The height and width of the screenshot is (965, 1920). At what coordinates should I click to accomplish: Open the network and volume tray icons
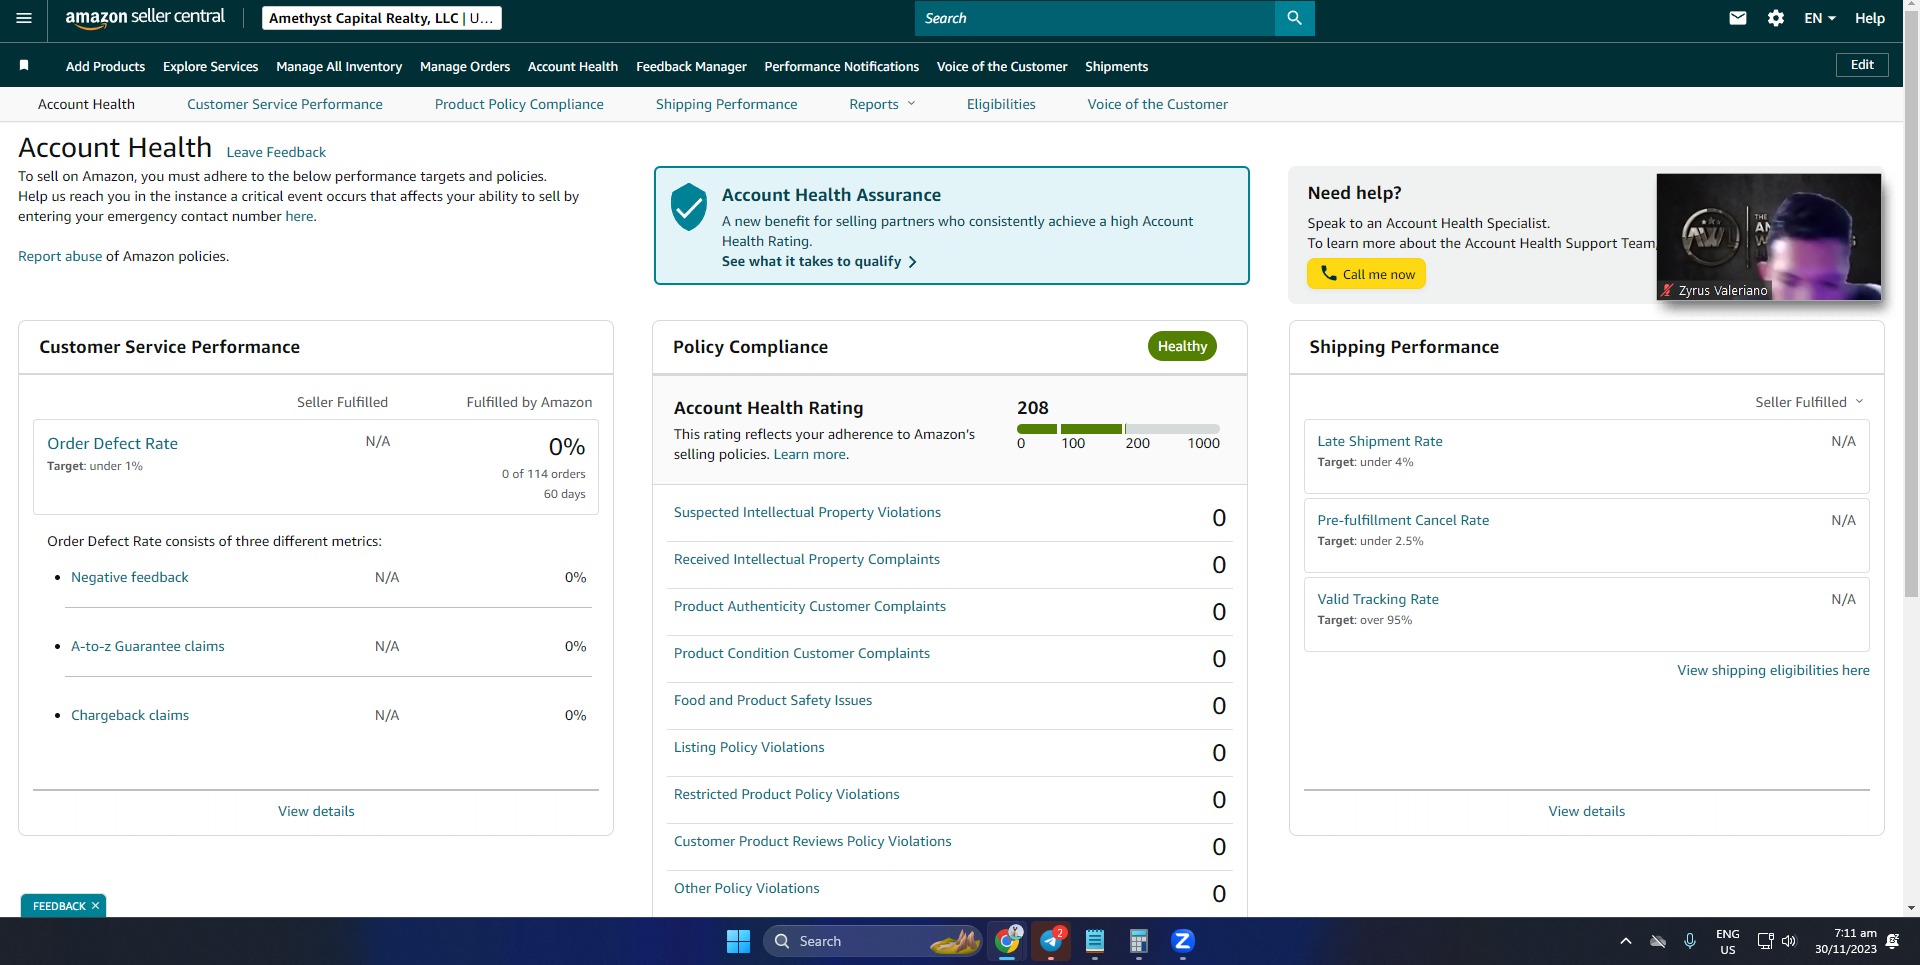(x=1777, y=941)
